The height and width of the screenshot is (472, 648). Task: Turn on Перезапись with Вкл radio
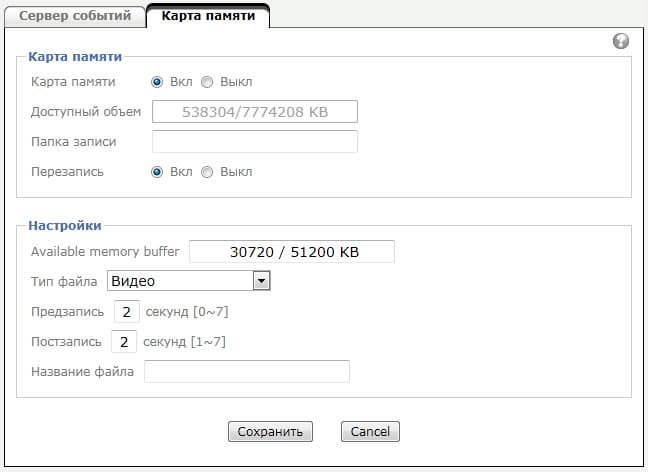157,172
